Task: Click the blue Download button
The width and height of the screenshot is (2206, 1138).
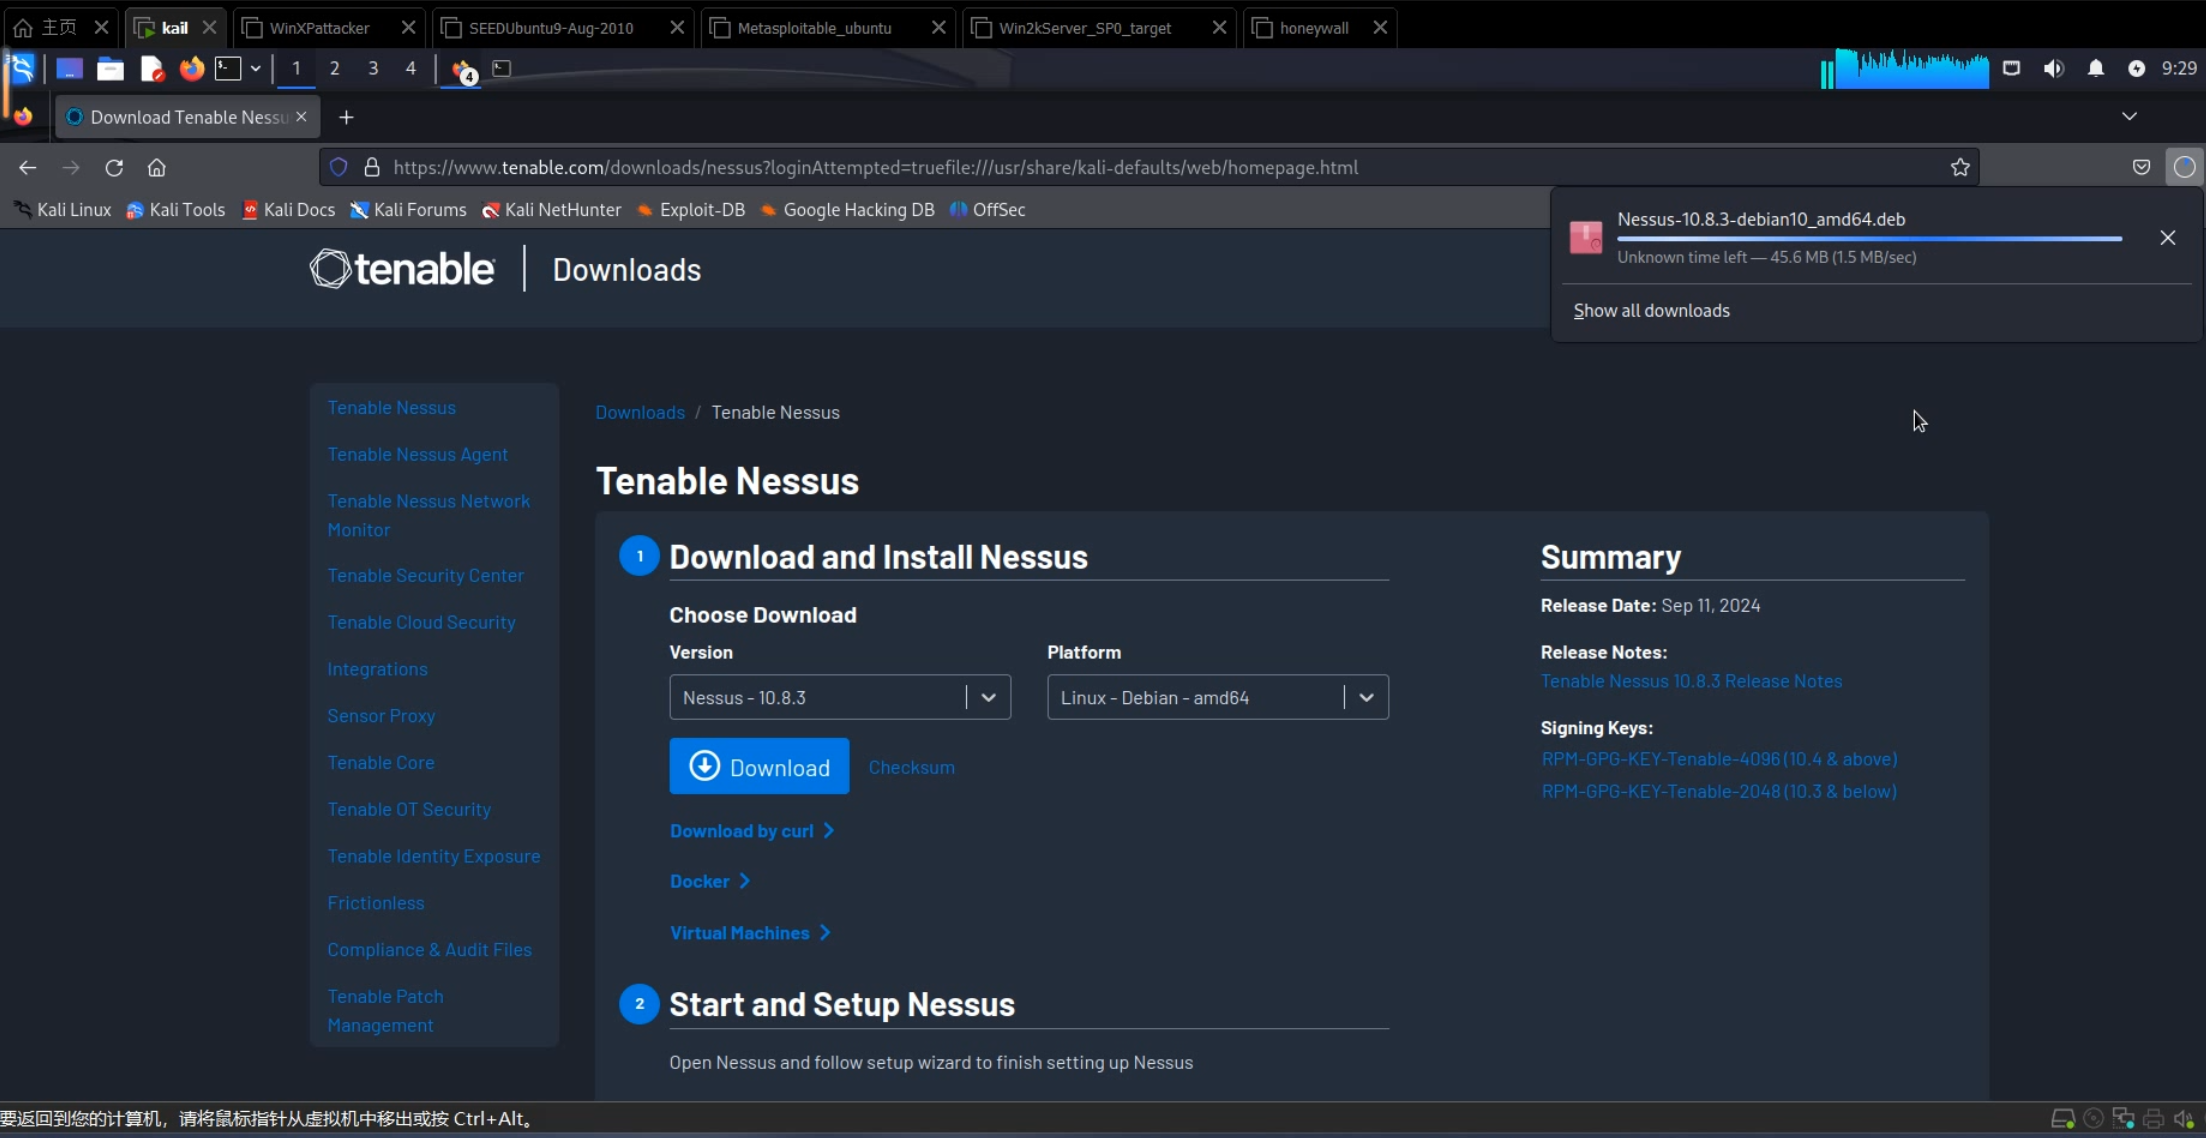Action: point(759,767)
